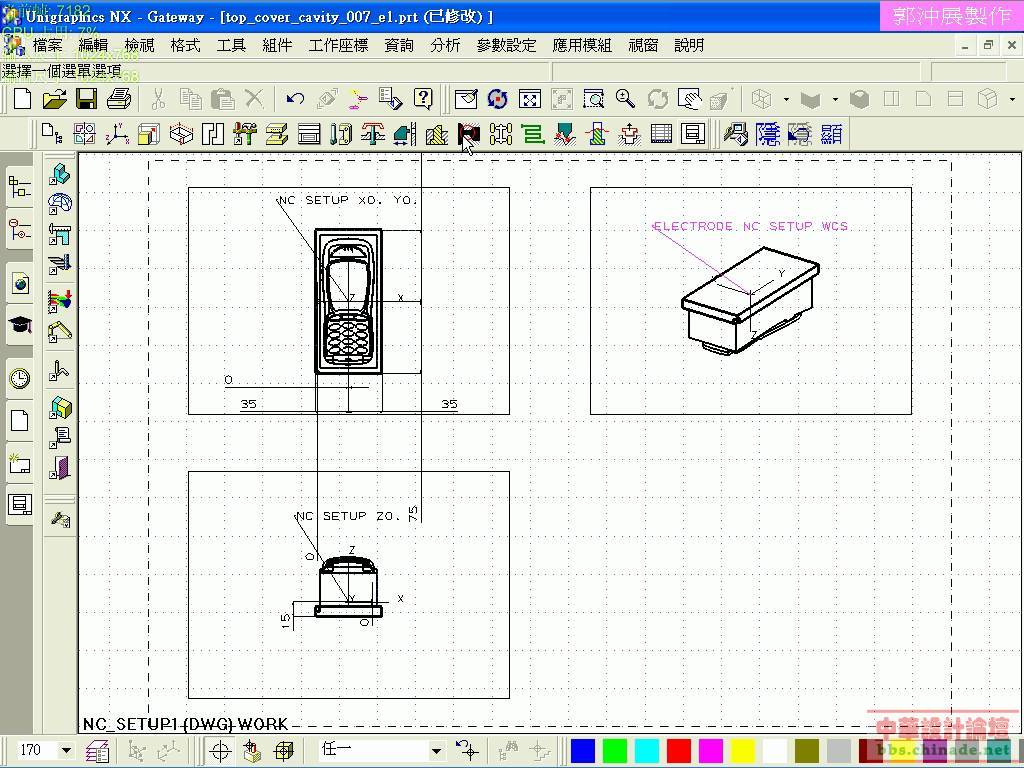Pick the blue color swatch

583,750
